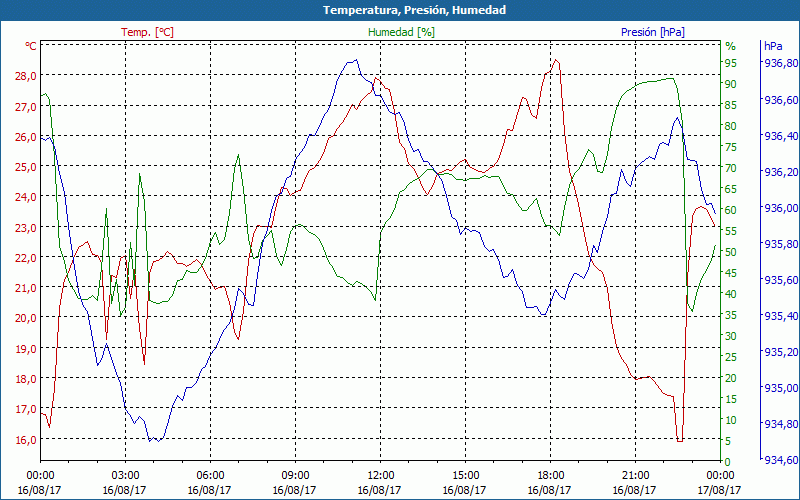Viewport: 800px width, 500px height.
Task: Click temperature axis value 24,0
Action: point(26,196)
